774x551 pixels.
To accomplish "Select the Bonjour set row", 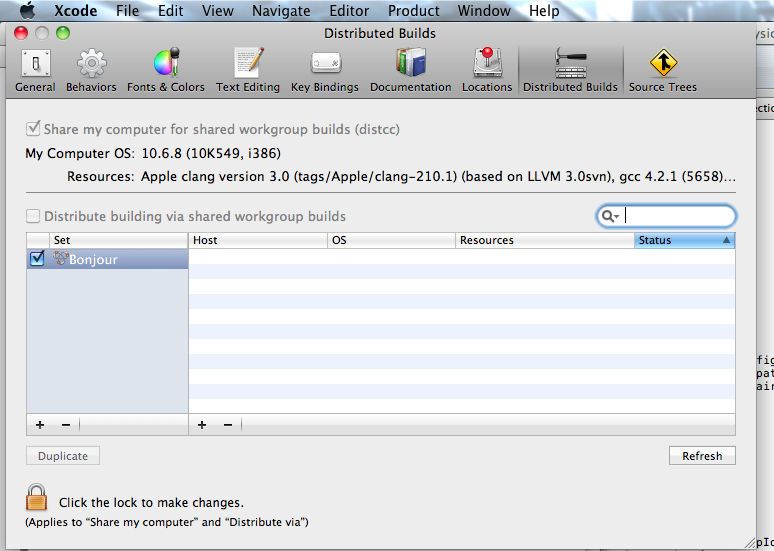I will click(x=108, y=259).
